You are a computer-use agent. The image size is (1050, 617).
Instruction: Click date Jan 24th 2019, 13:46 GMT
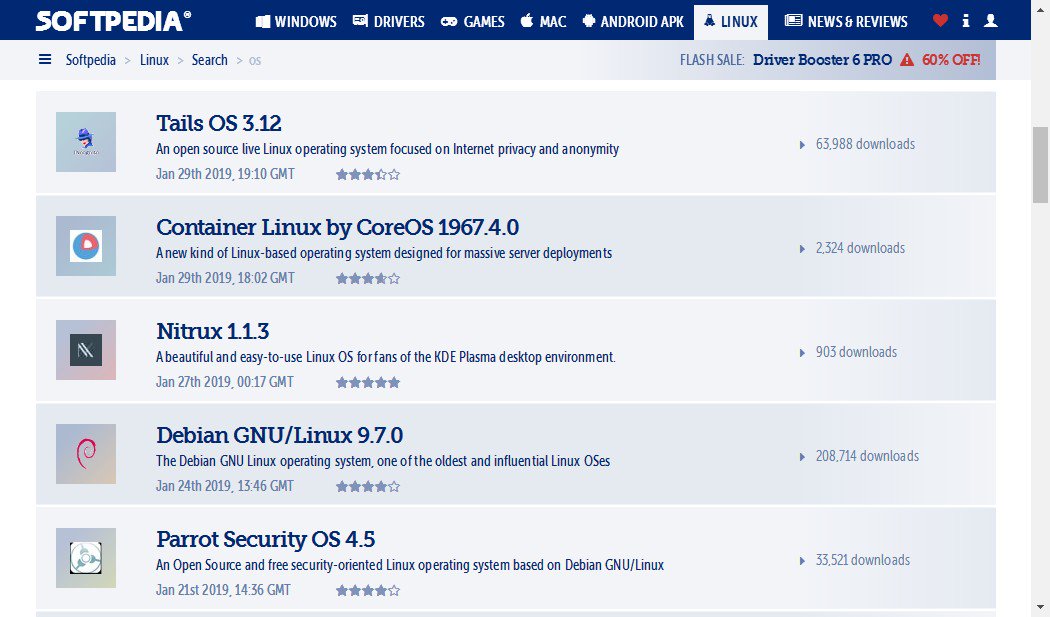(224, 486)
